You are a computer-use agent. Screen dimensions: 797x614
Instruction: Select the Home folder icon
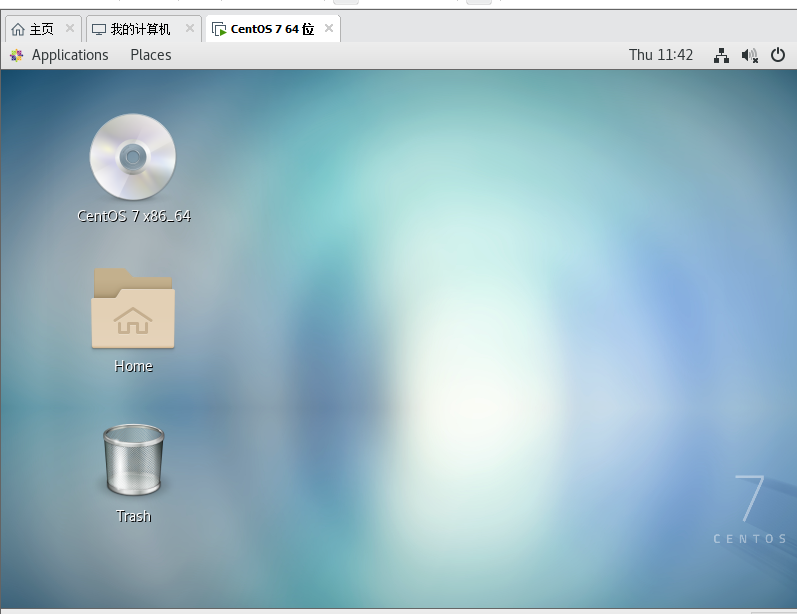tap(133, 309)
